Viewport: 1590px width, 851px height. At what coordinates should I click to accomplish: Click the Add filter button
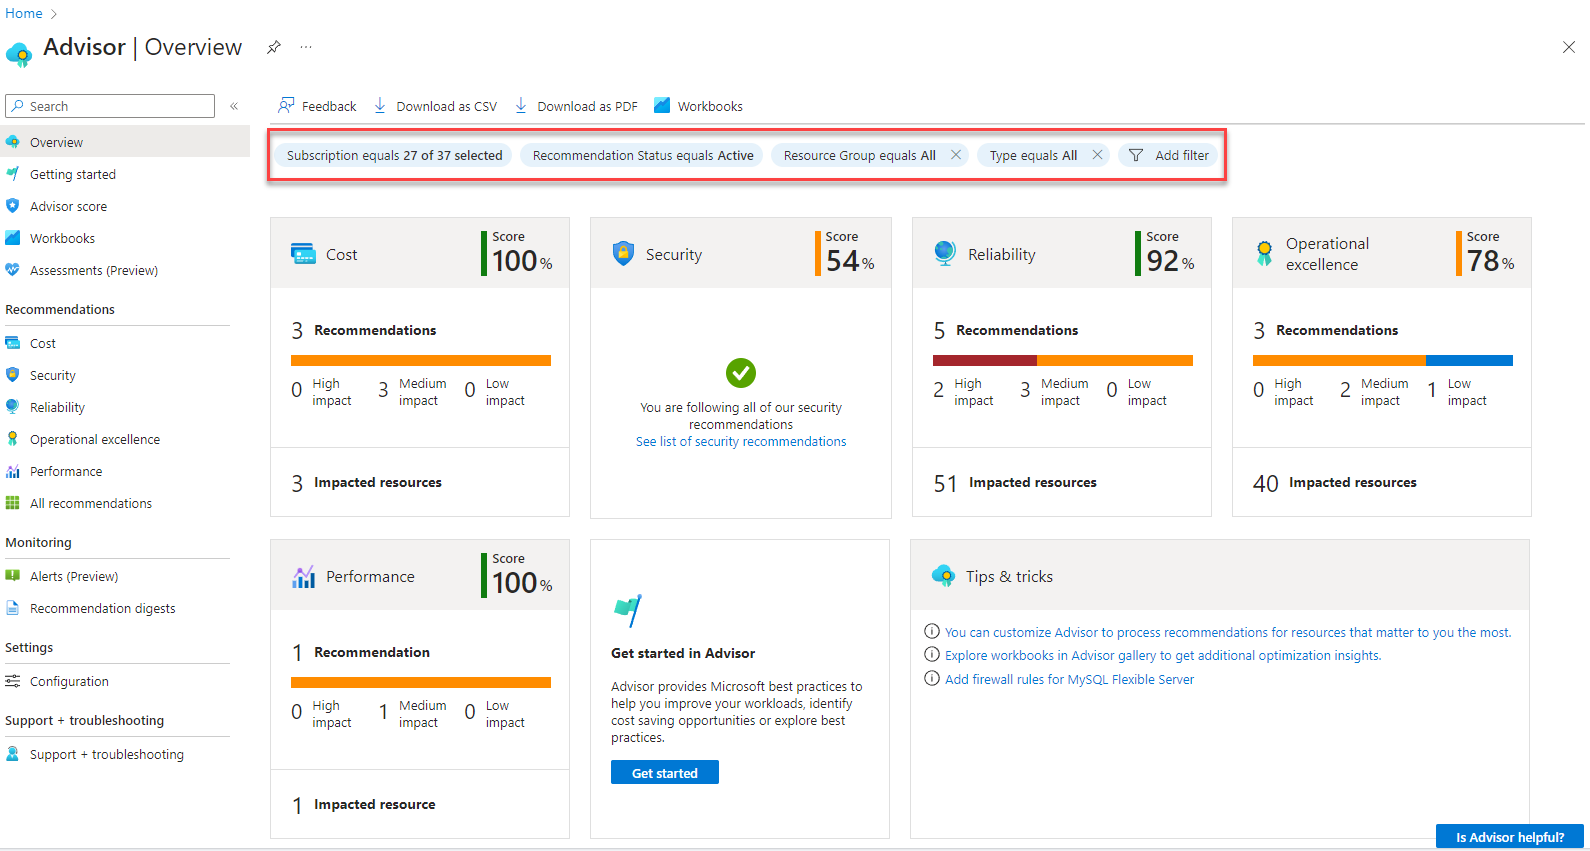pyautogui.click(x=1169, y=155)
